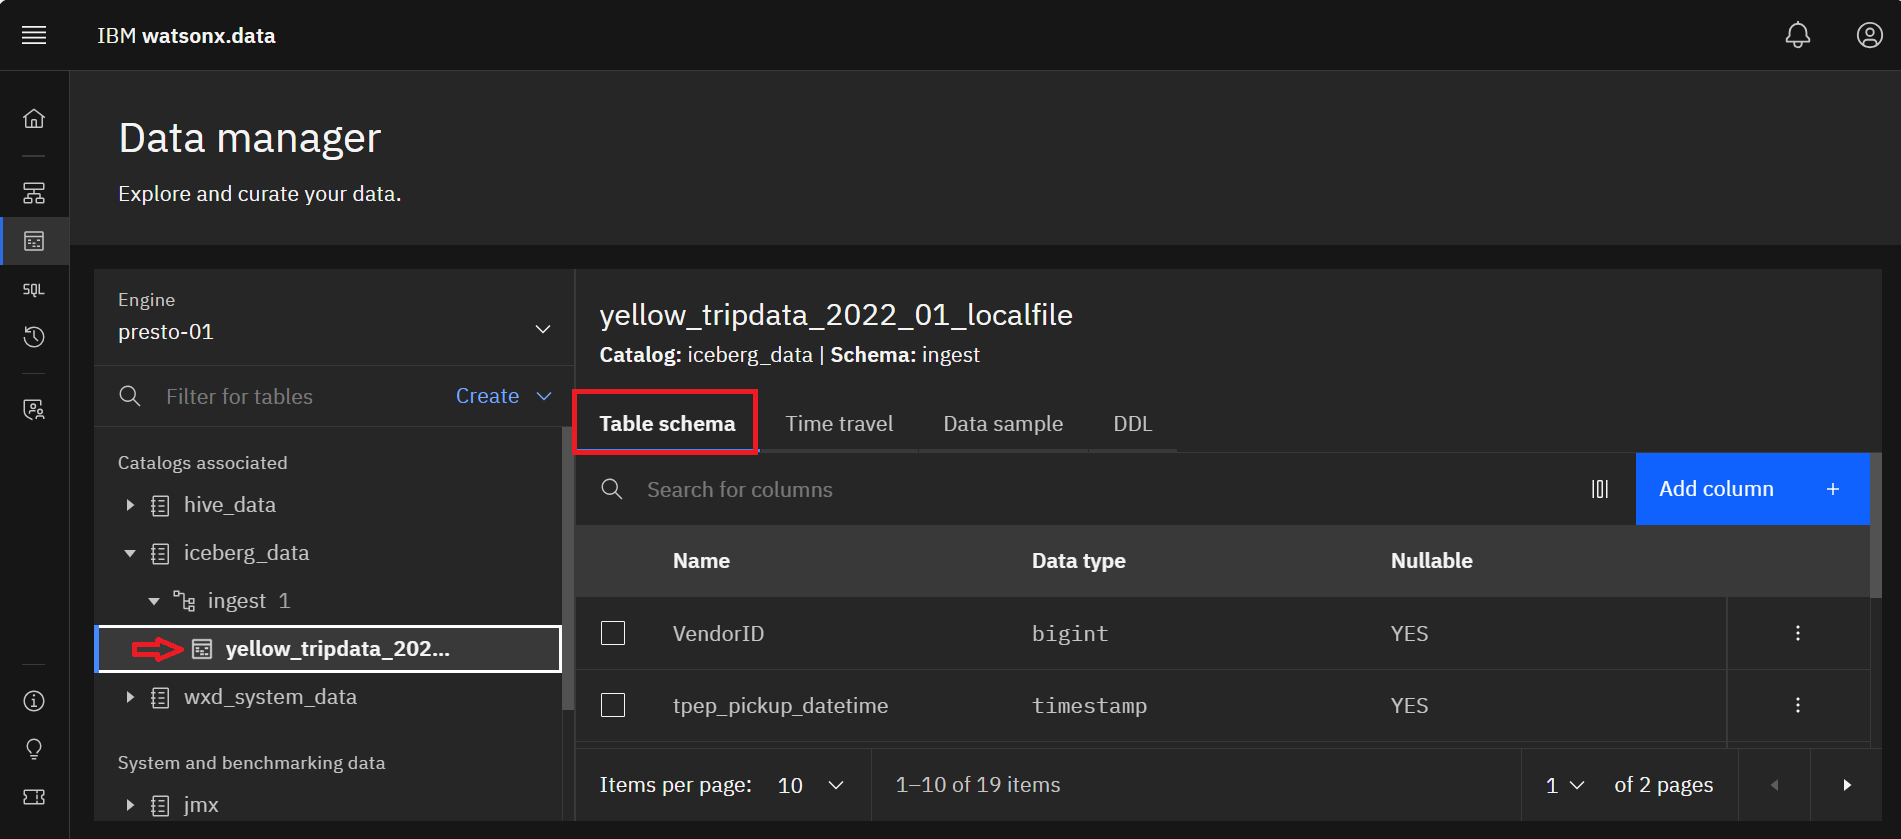Image resolution: width=1901 pixels, height=839 pixels.
Task: Check the tpep_pickup_datetime column checkbox
Action: click(613, 705)
